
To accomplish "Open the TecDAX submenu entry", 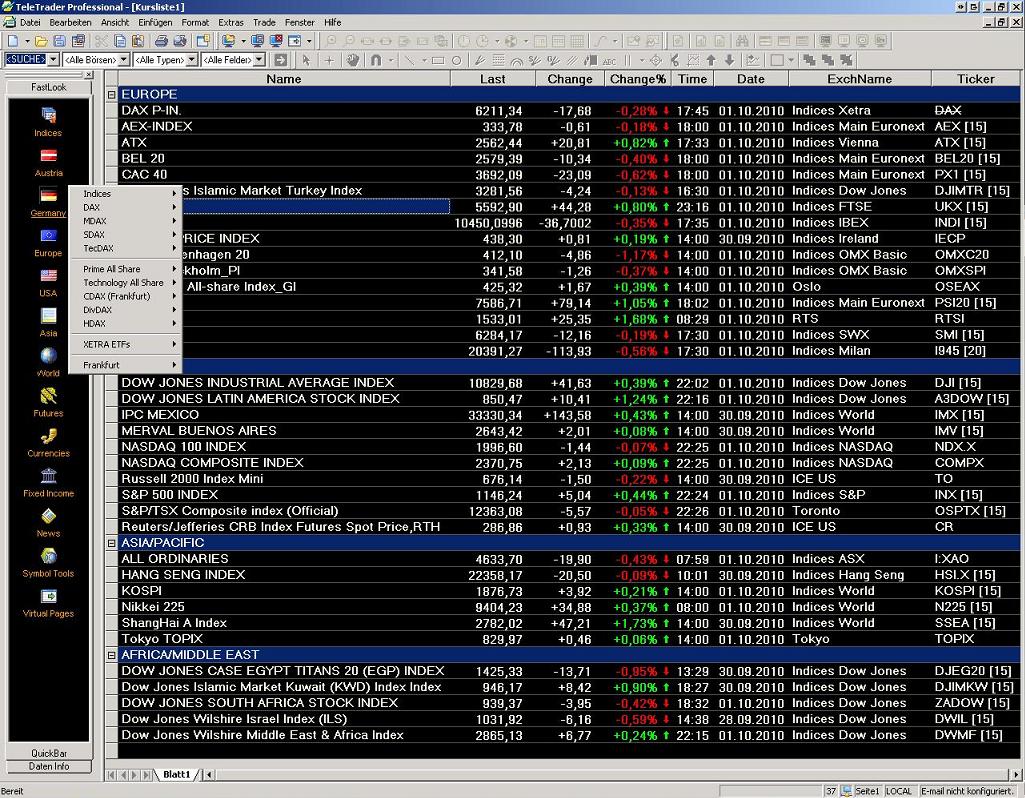I will pos(125,248).
